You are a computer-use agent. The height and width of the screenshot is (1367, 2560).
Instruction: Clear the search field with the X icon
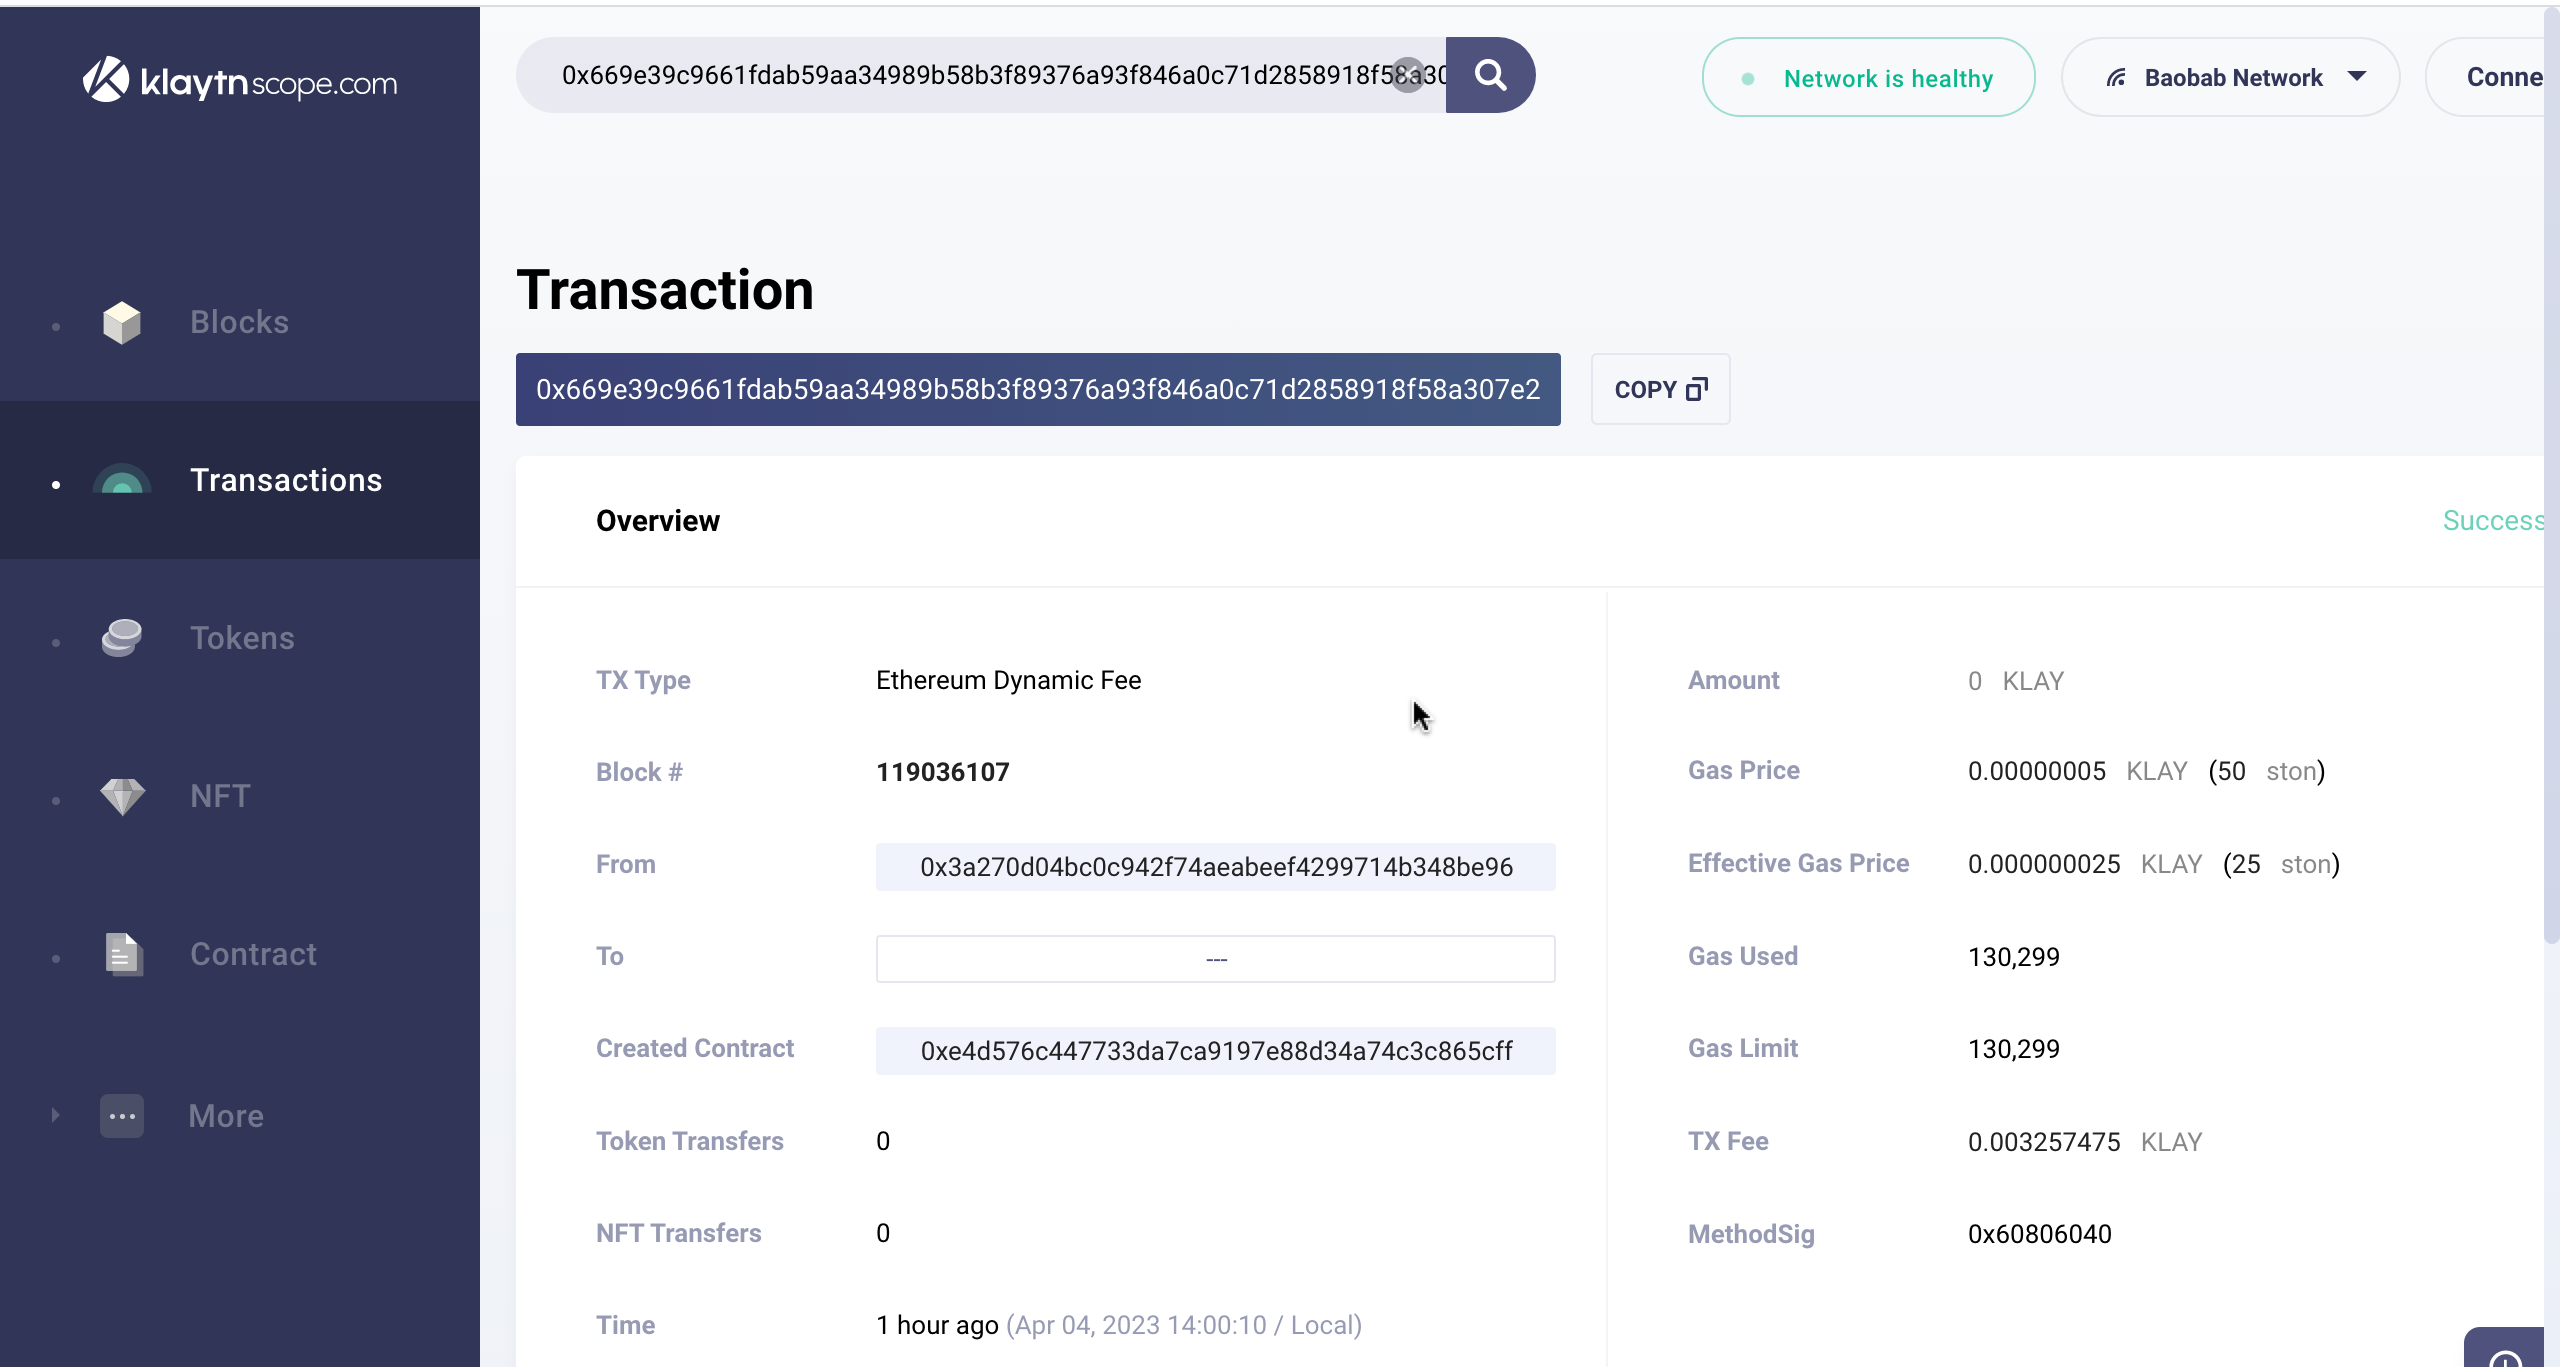(1408, 75)
